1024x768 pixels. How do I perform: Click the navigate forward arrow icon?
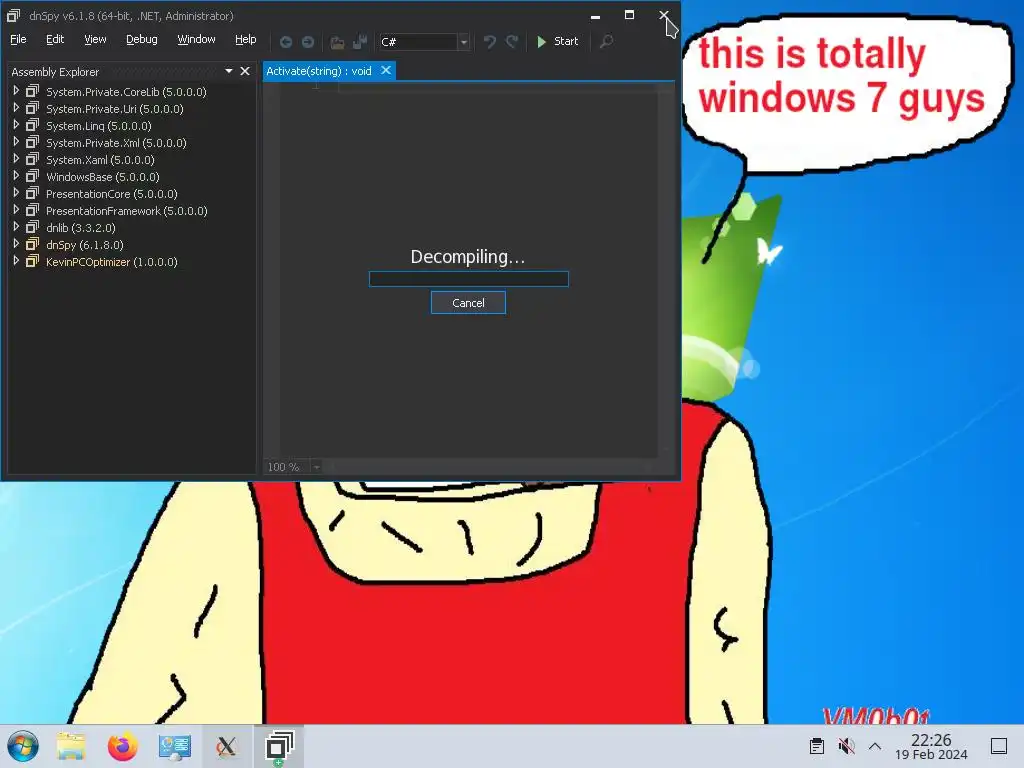click(308, 42)
